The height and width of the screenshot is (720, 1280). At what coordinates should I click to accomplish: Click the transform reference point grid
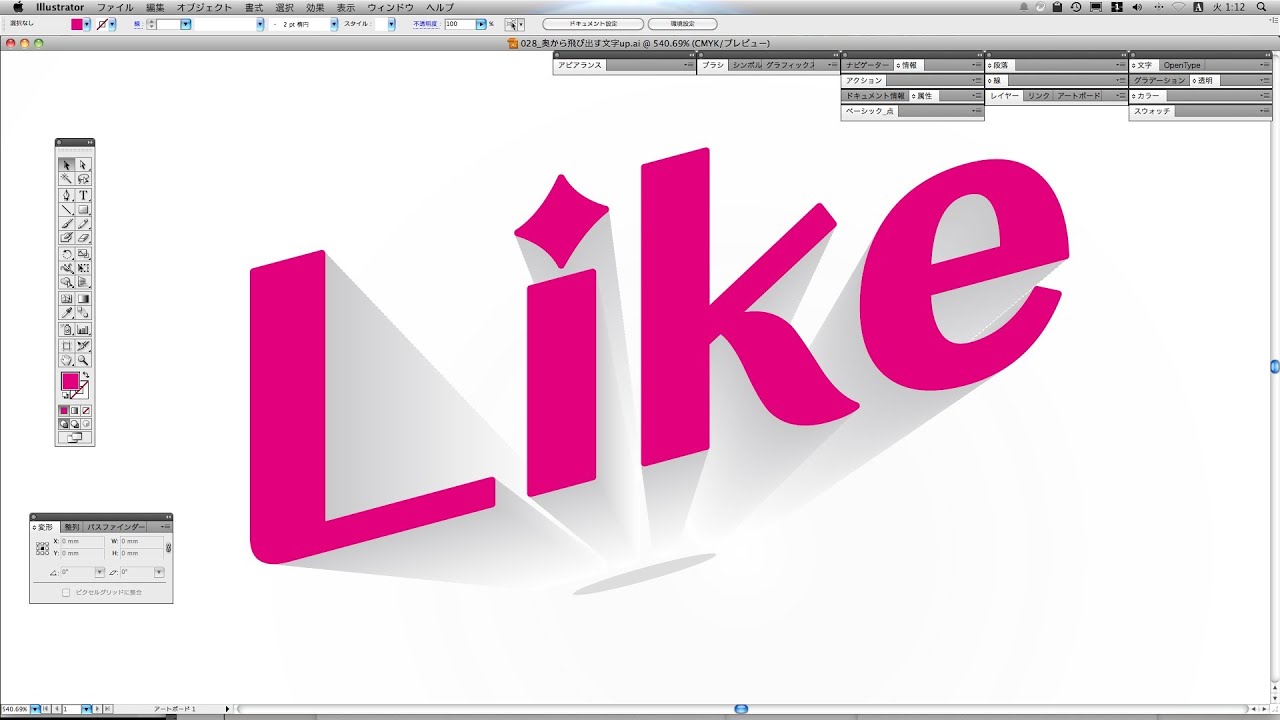(x=42, y=548)
